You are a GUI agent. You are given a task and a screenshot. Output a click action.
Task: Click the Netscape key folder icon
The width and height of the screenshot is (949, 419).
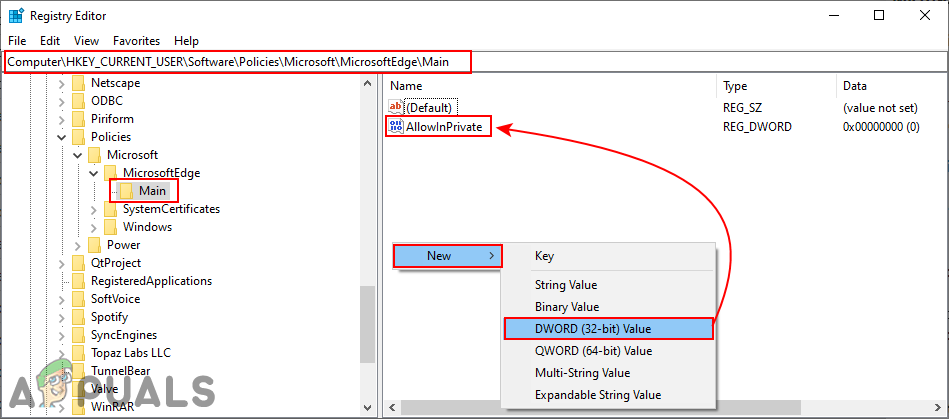tap(78, 83)
